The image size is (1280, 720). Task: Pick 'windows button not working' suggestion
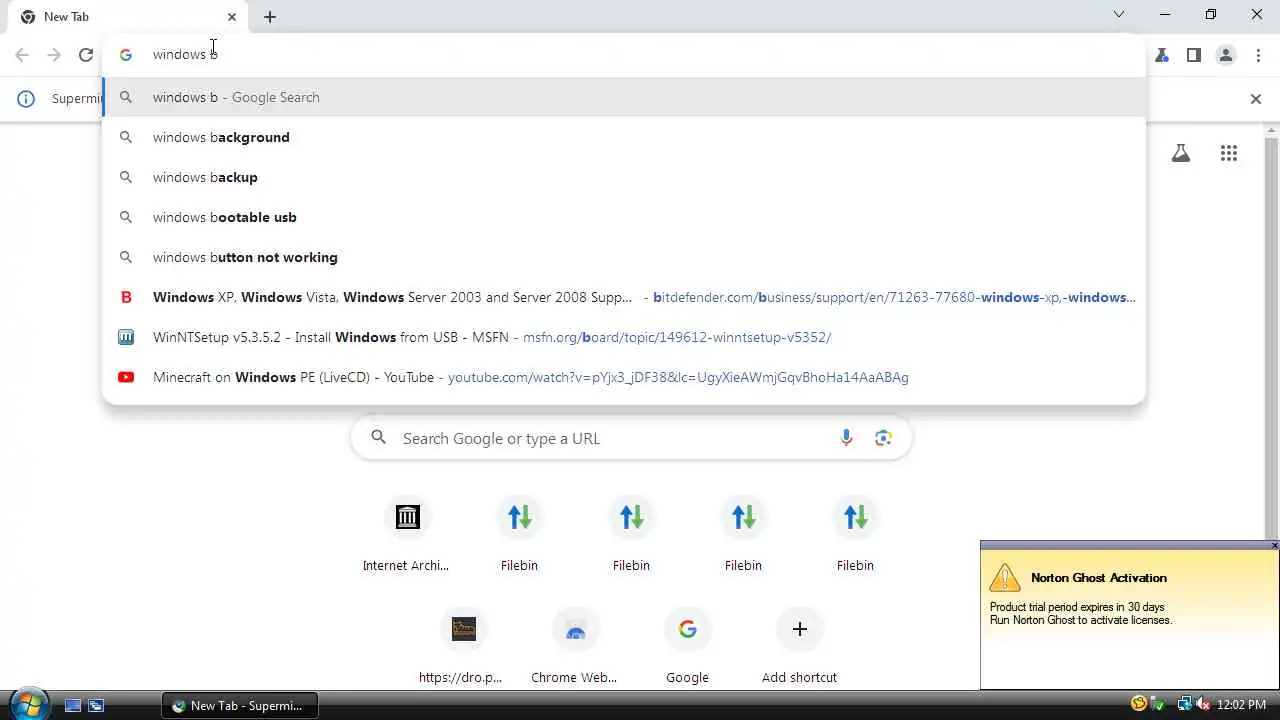tap(624, 257)
